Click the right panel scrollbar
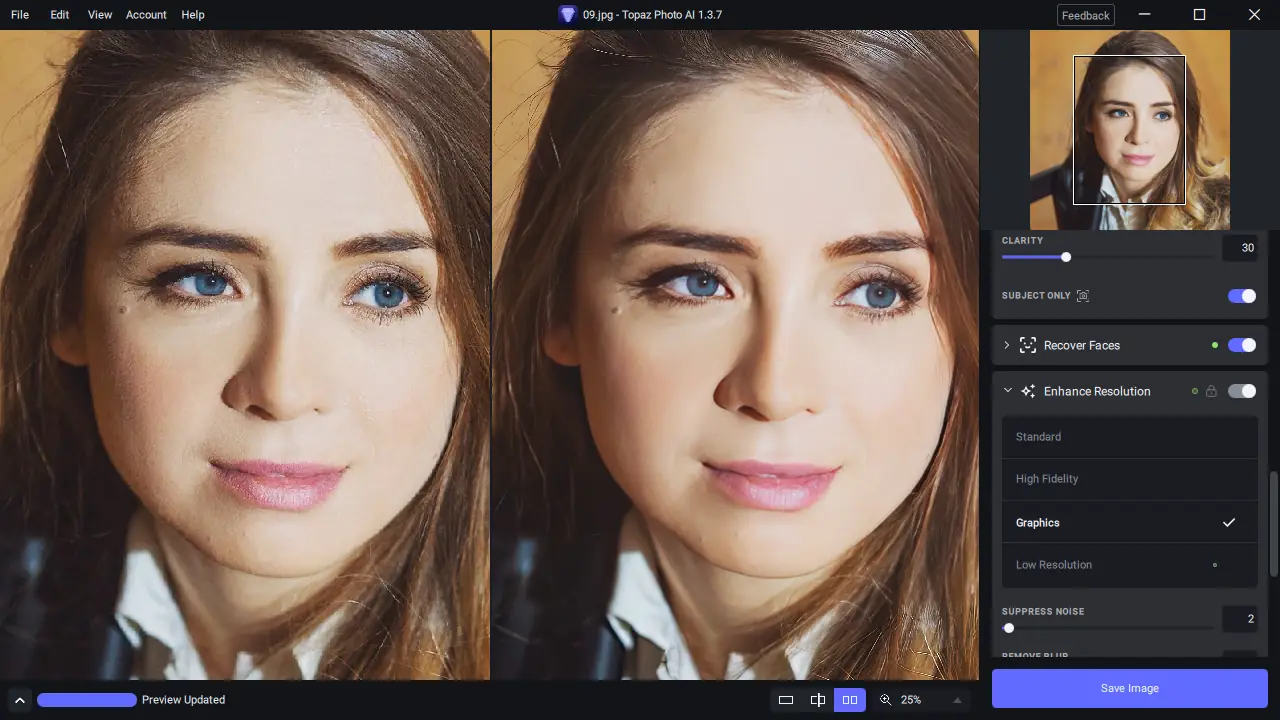The height and width of the screenshot is (720, 1280). coord(1273,523)
